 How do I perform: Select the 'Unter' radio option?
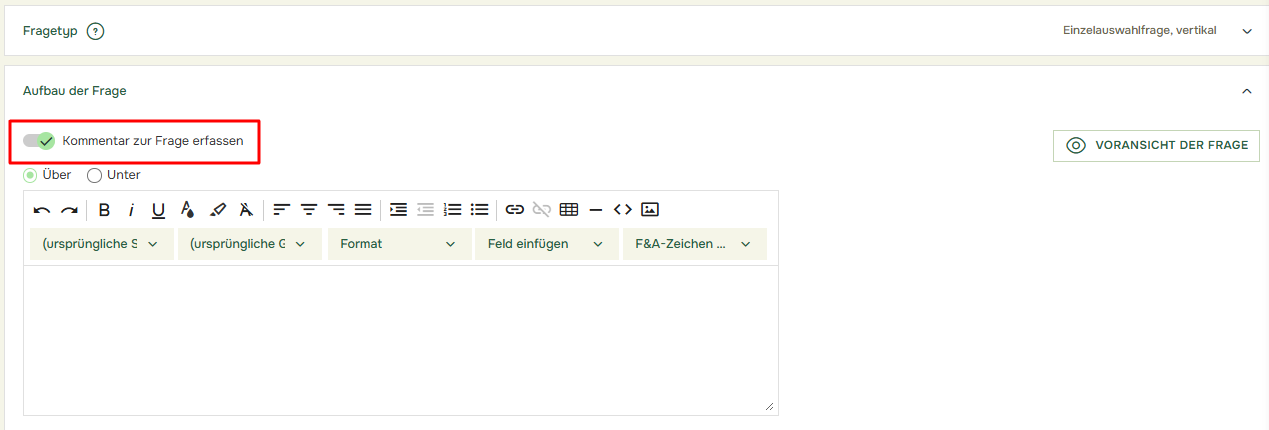95,175
